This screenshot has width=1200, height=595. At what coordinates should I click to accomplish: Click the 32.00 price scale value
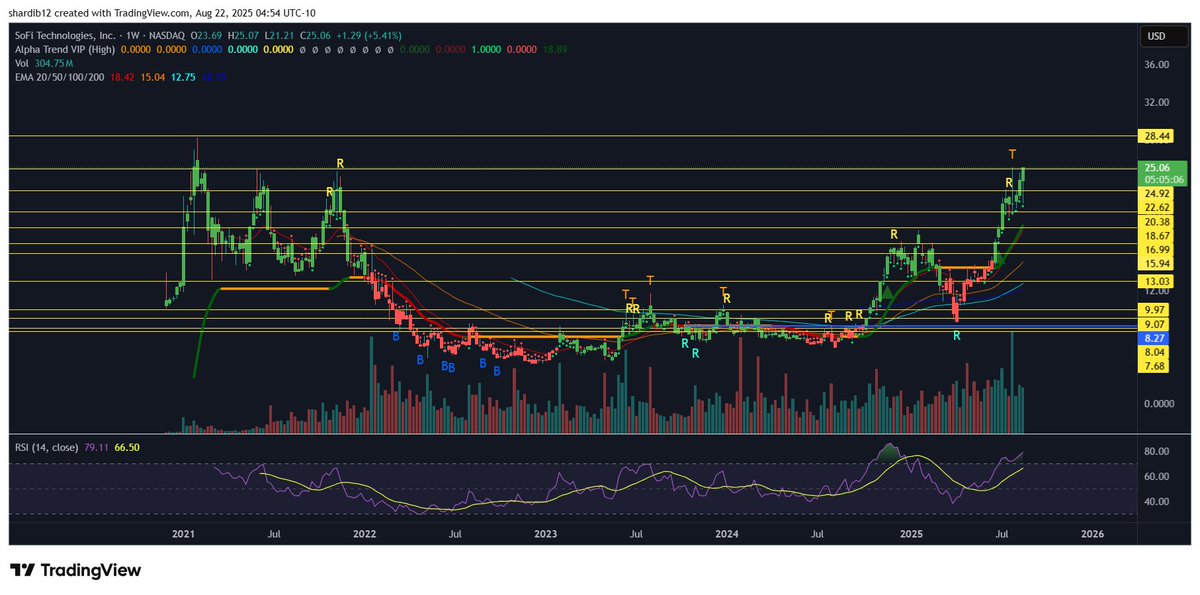tap(1157, 102)
